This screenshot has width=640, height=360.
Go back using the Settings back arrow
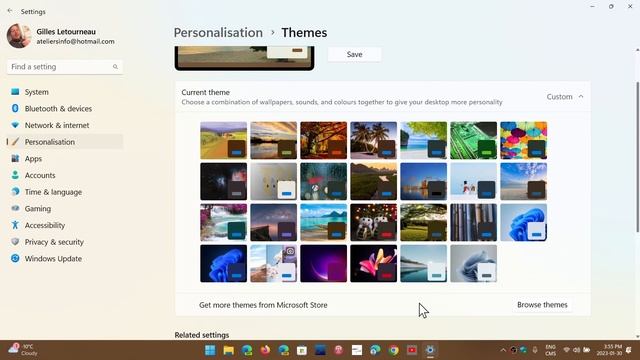[10, 11]
